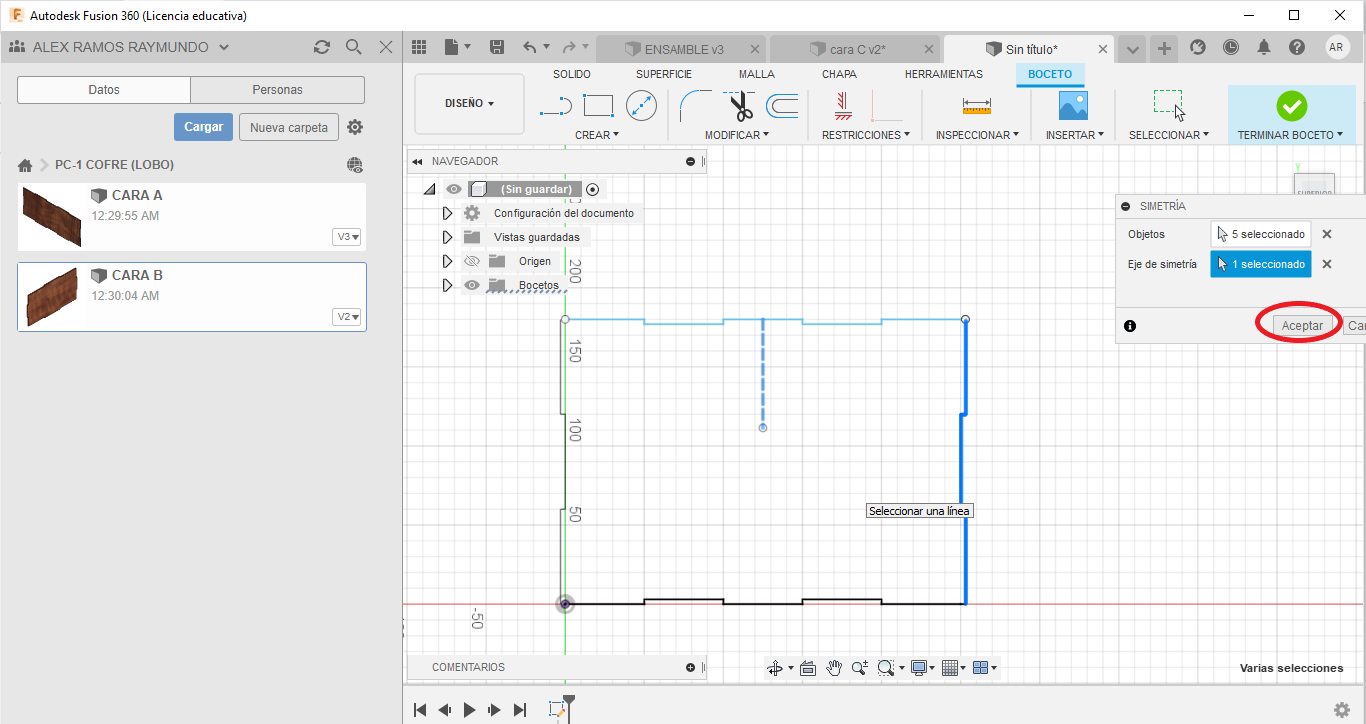Open the data panel grid icon
The image size is (1366, 724).
click(419, 47)
